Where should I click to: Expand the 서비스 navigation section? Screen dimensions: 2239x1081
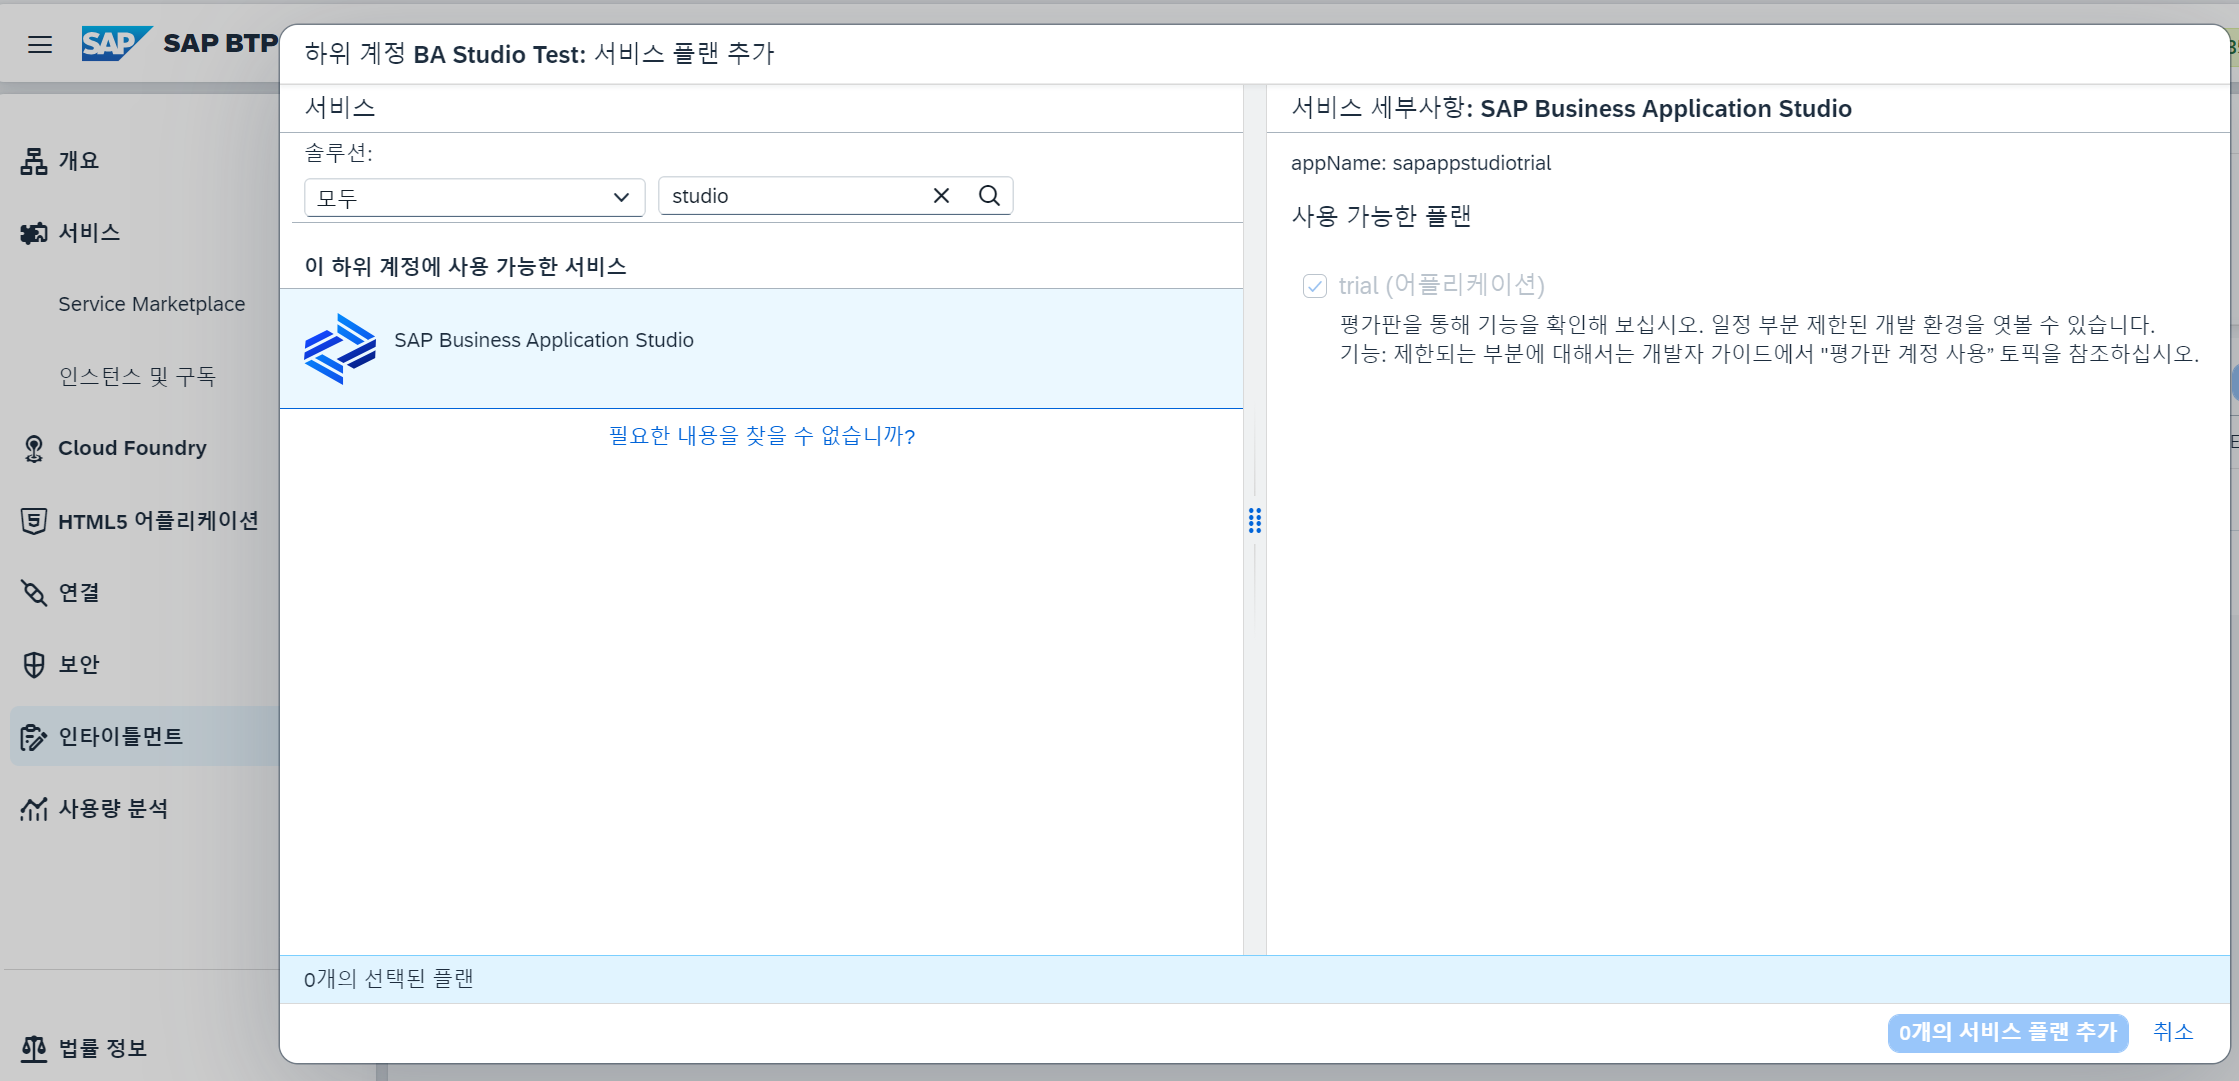pos(89,233)
